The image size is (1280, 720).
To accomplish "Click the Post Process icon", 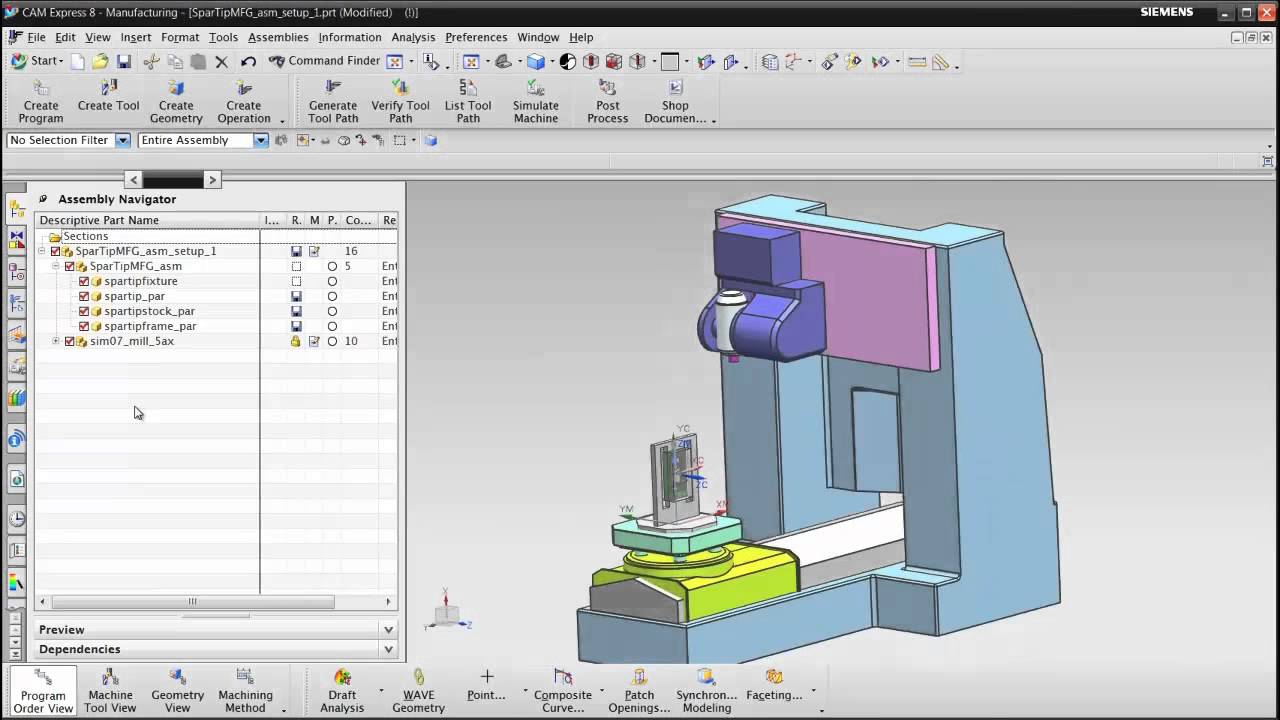I will (607, 88).
